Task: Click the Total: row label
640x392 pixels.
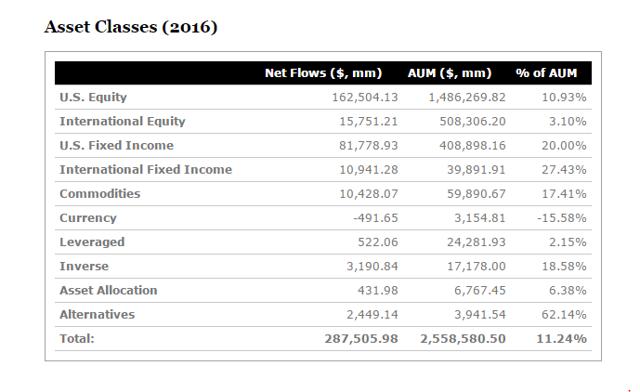Action: tap(77, 338)
